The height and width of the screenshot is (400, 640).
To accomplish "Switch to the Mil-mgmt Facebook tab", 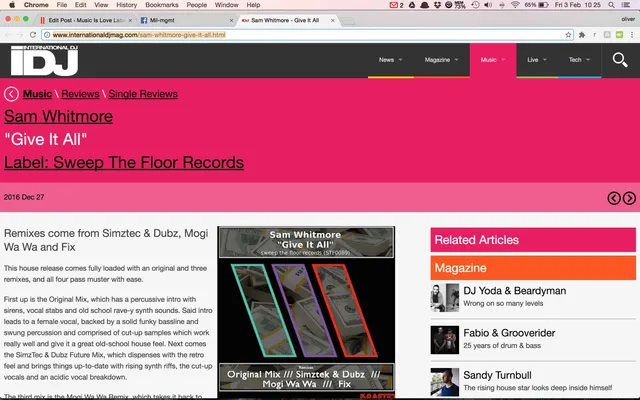I will click(186, 20).
